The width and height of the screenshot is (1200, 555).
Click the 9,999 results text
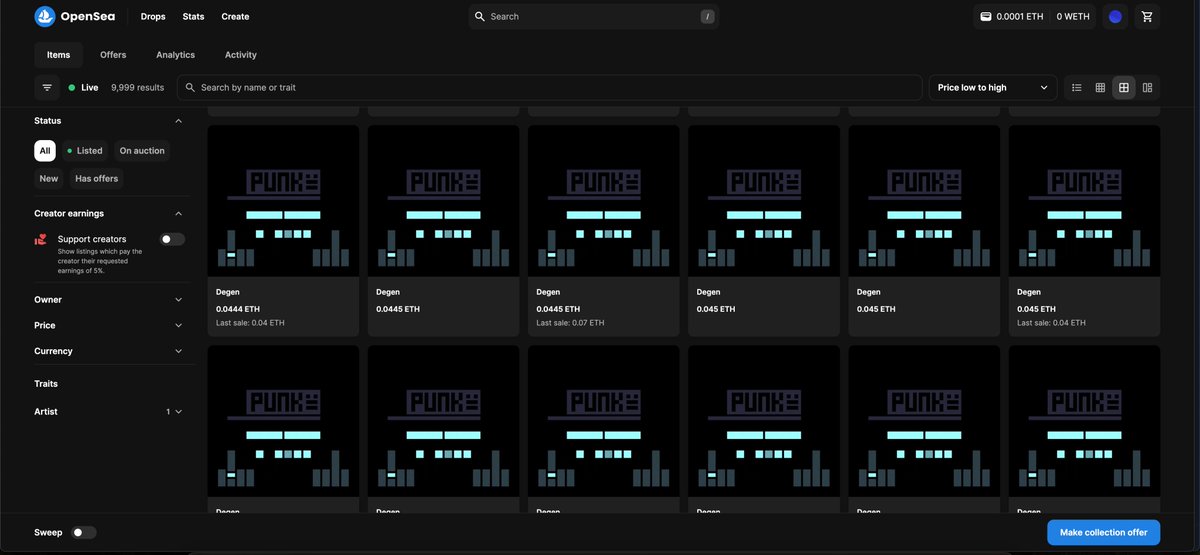click(138, 88)
